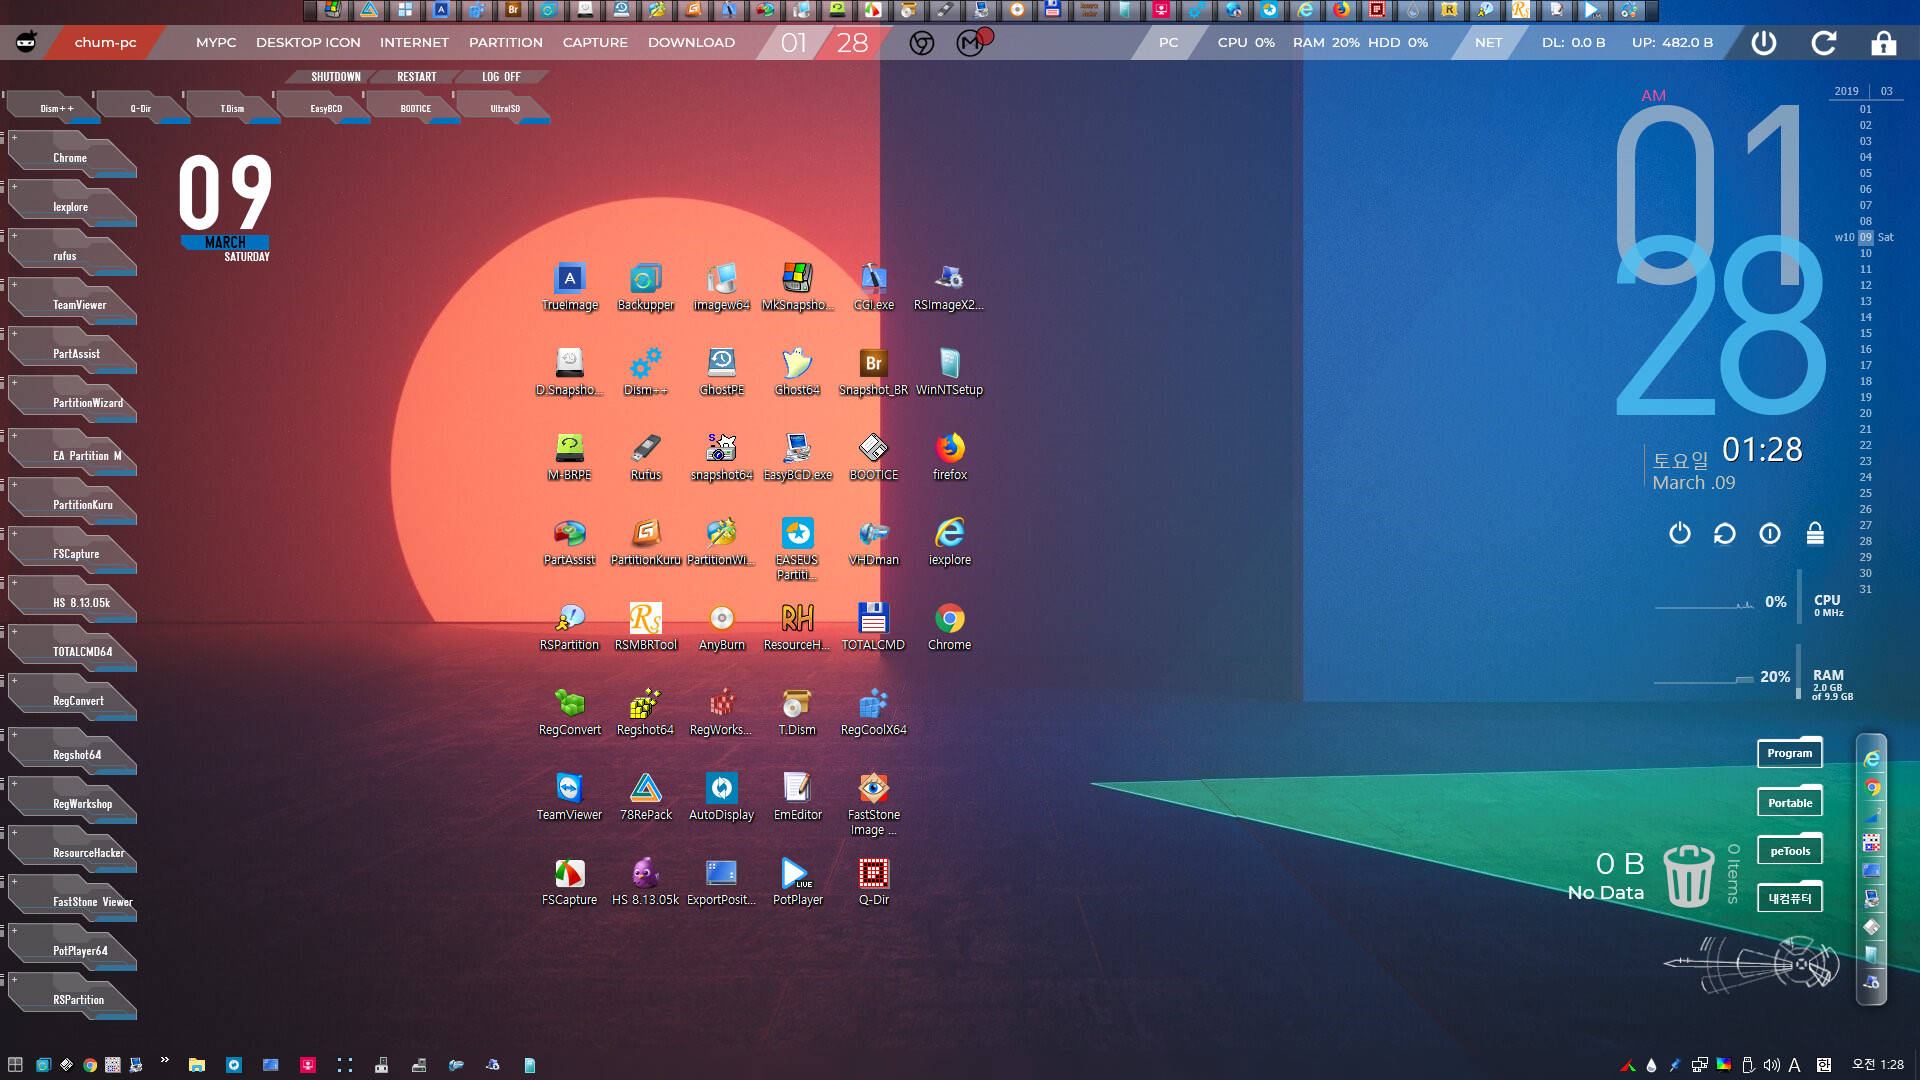This screenshot has width=1920, height=1080.
Task: Open RSImageX2 desktop icon
Action: point(949,287)
